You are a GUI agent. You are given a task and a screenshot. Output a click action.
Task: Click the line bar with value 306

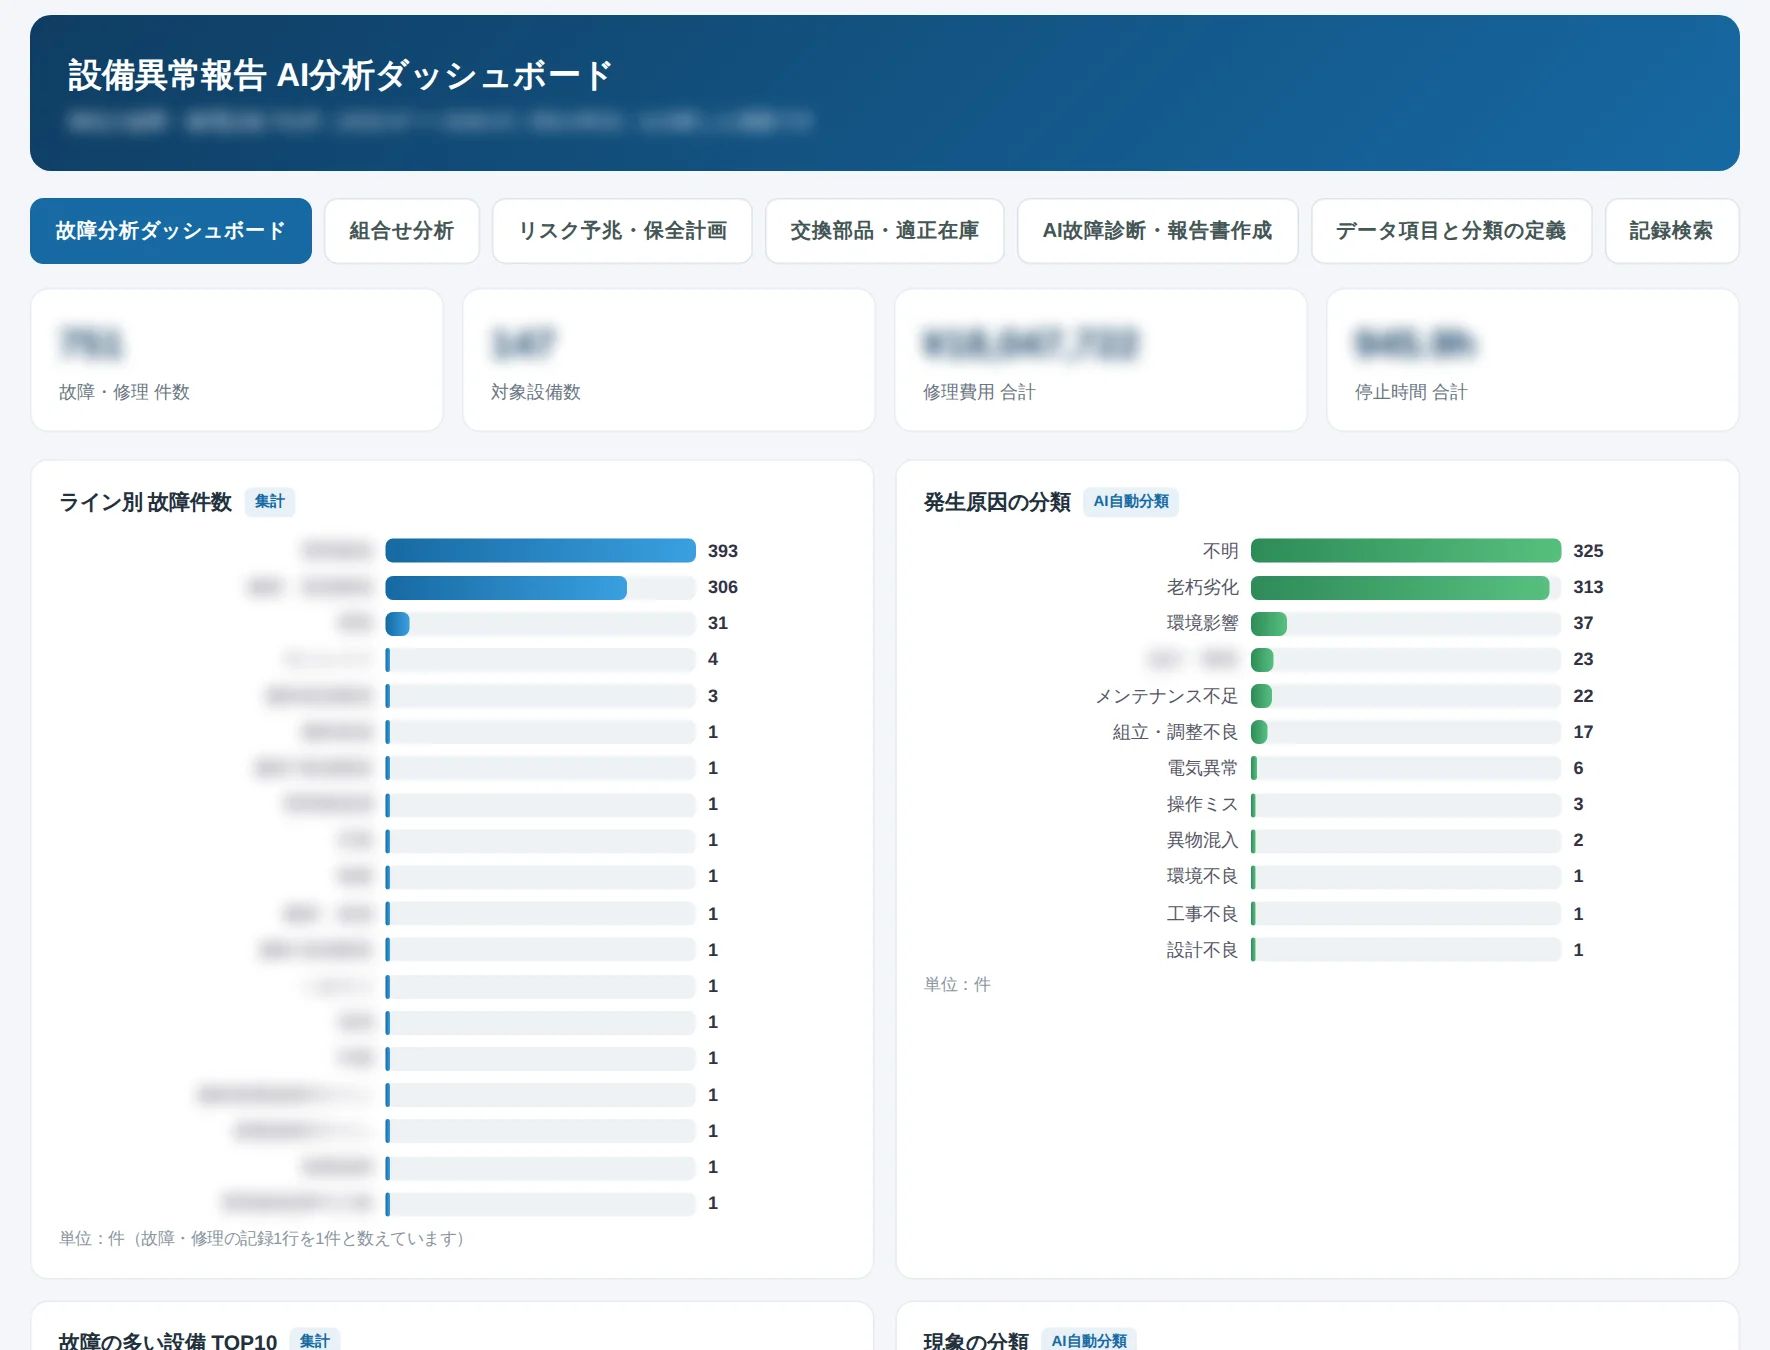tap(506, 588)
